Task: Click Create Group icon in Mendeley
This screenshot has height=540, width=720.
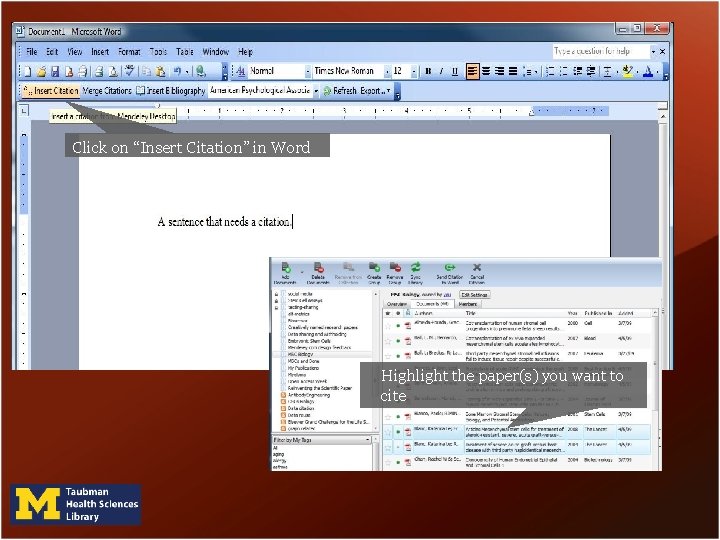Action: pos(374,273)
